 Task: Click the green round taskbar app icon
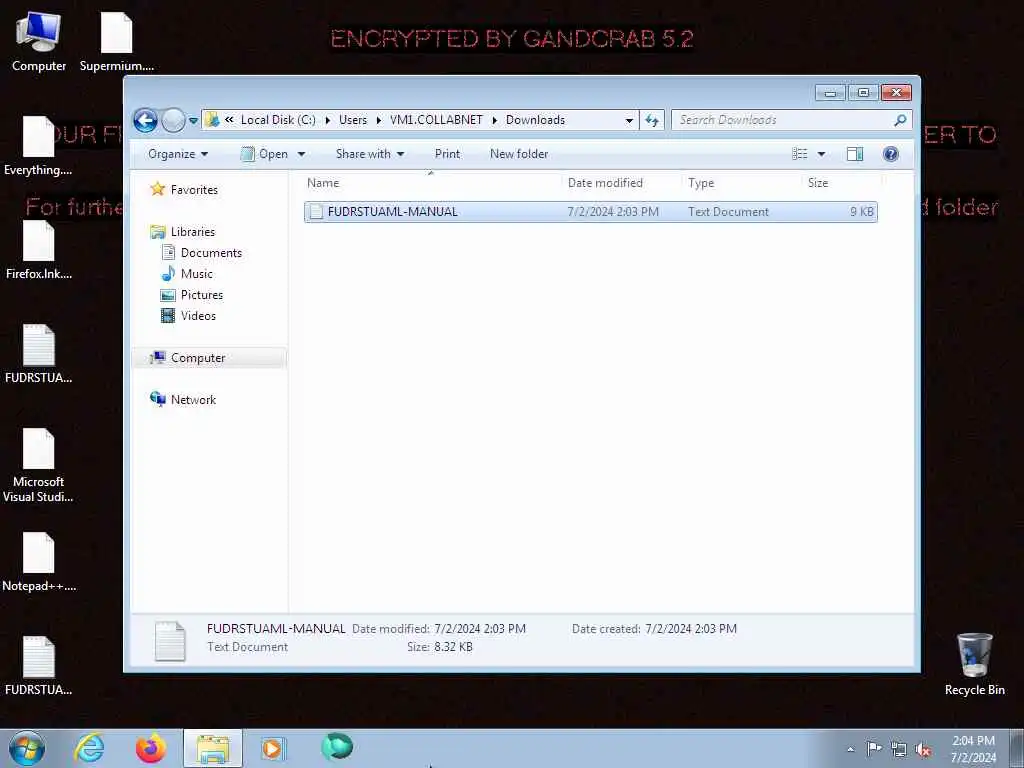(x=337, y=747)
